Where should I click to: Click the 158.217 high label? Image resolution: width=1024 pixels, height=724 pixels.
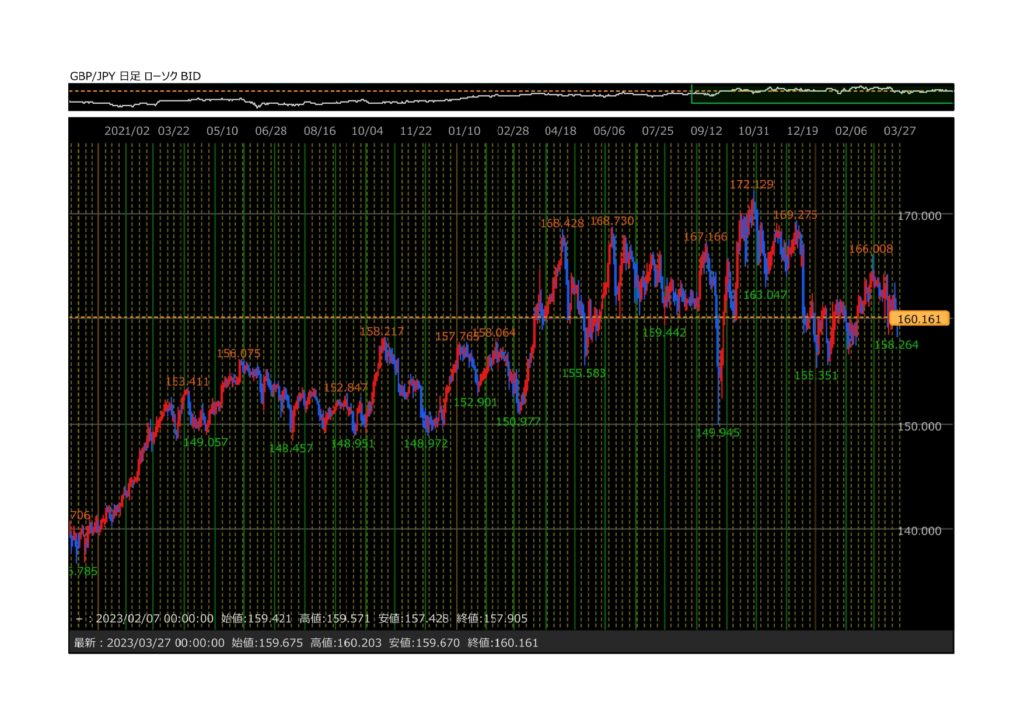(381, 331)
